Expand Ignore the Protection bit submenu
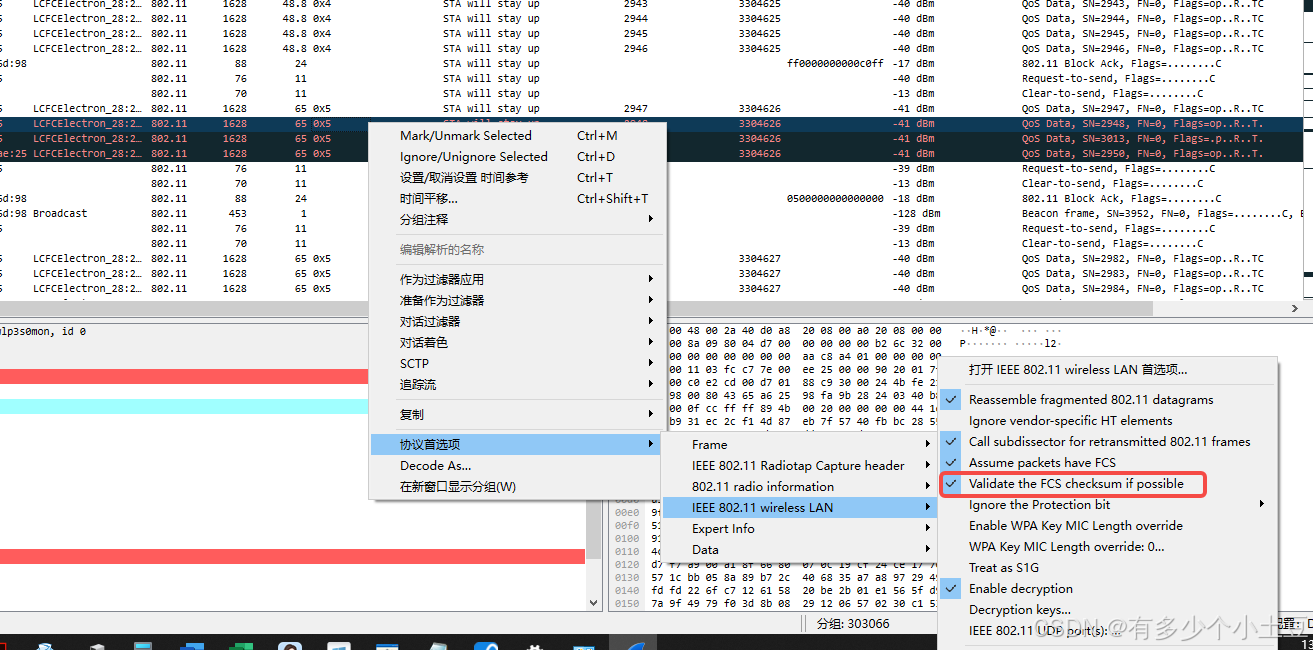This screenshot has height=650, width=1313. click(x=1107, y=505)
